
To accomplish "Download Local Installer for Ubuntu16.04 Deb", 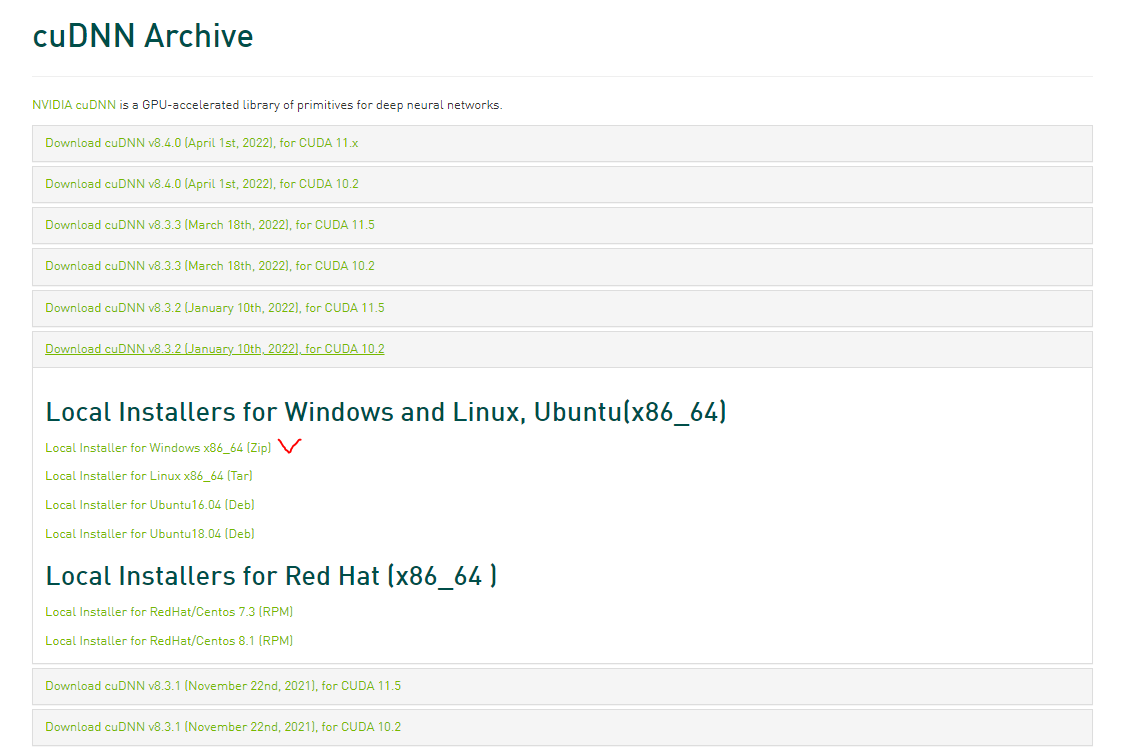I will (150, 505).
